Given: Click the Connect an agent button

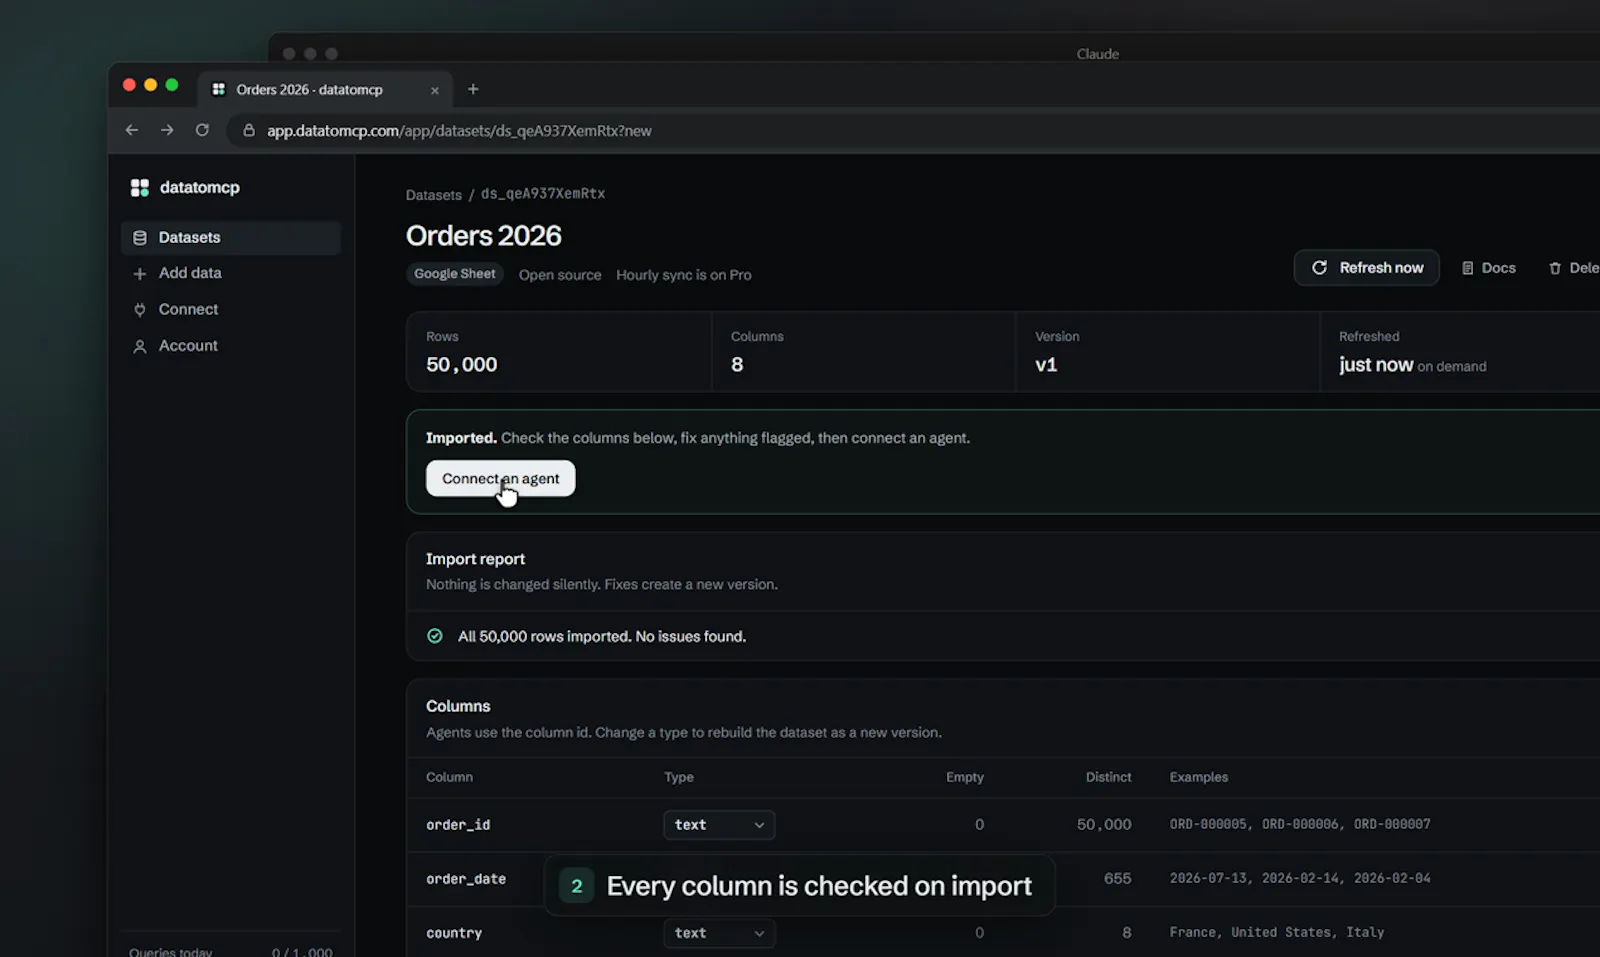Looking at the screenshot, I should (x=500, y=479).
